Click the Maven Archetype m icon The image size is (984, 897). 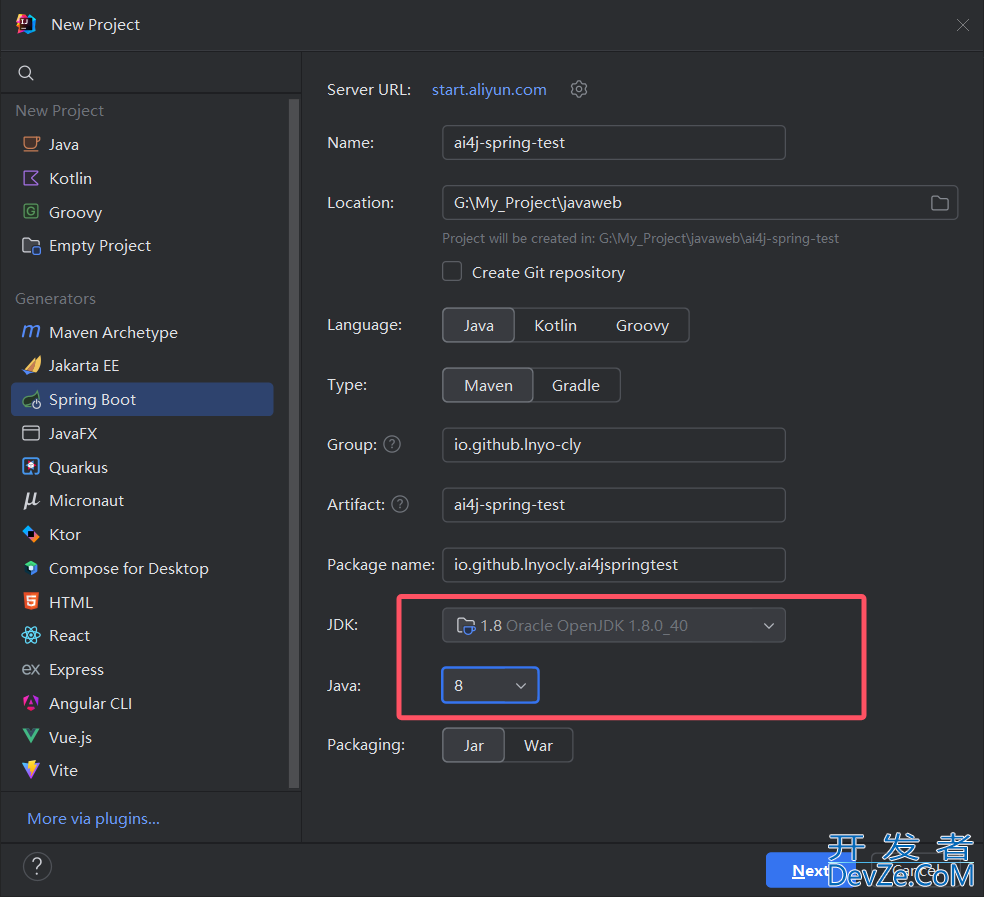[31, 331]
